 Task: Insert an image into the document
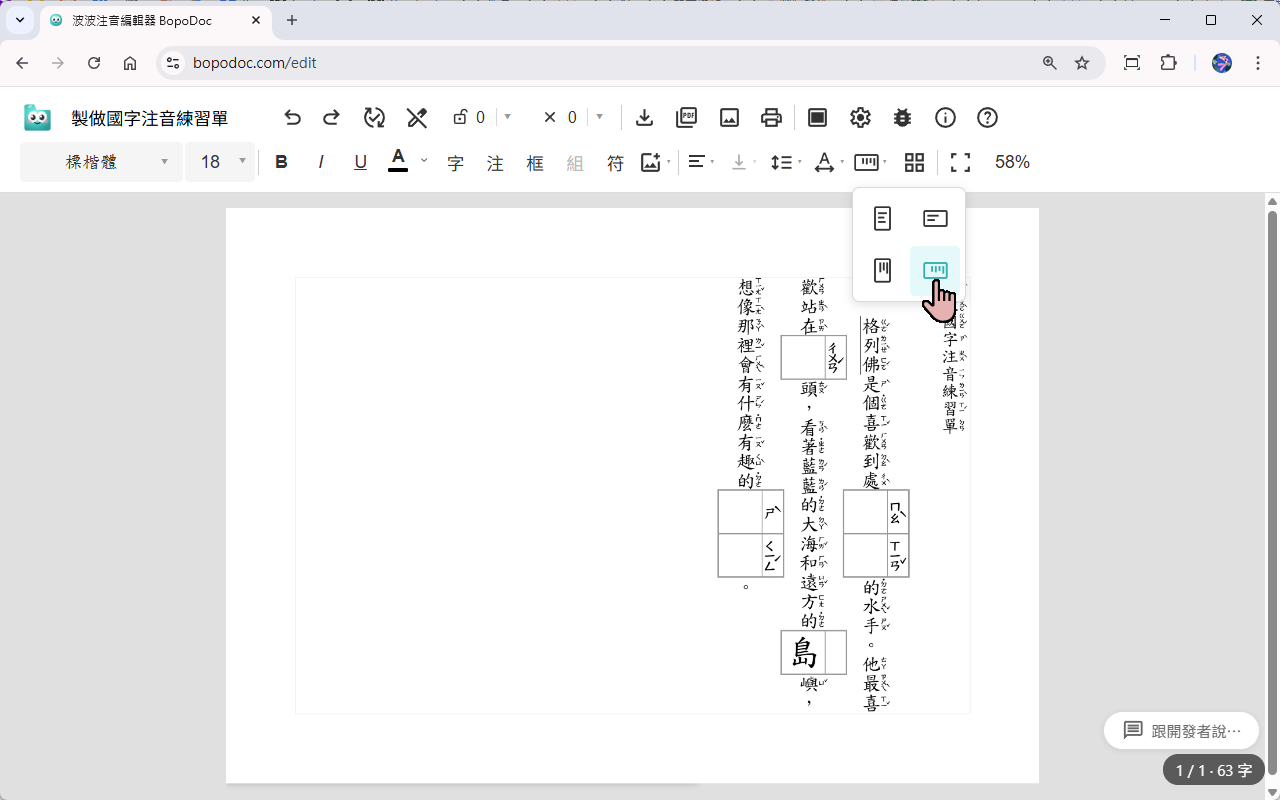pyautogui.click(x=729, y=117)
